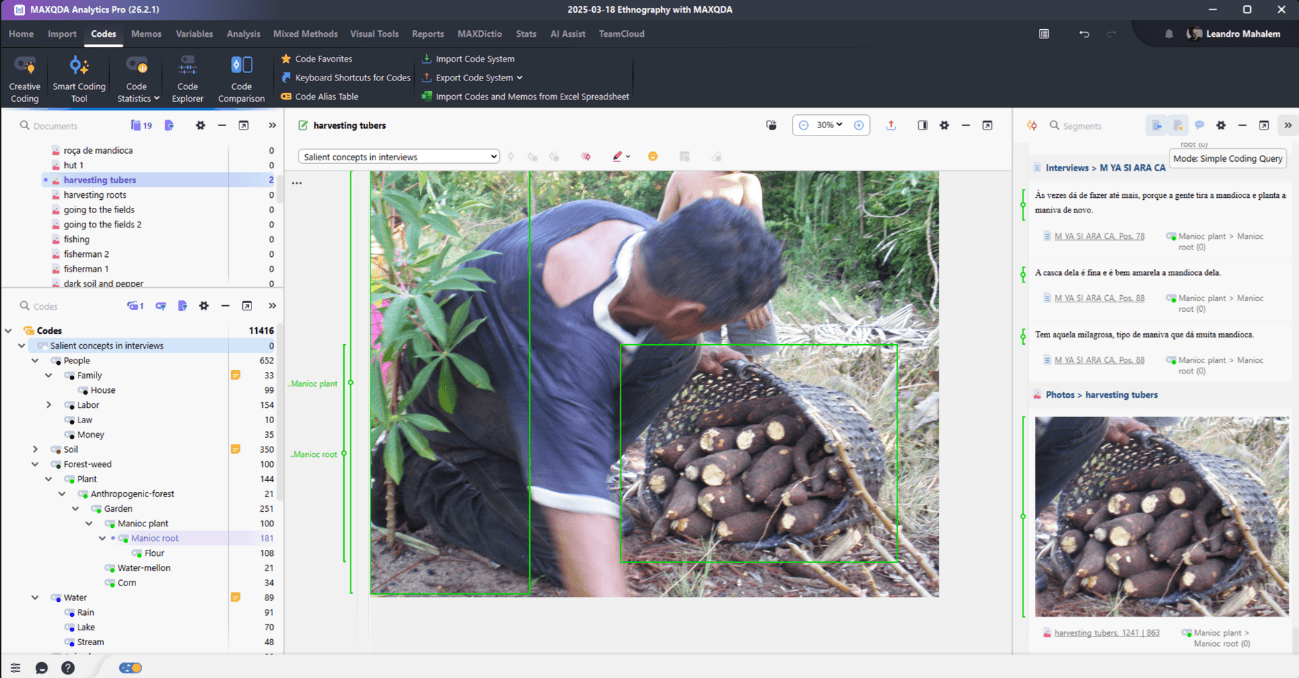Viewport: 1299px width, 678px height.
Task: Click Photos > harvesting tubers heading
Action: coord(1102,395)
